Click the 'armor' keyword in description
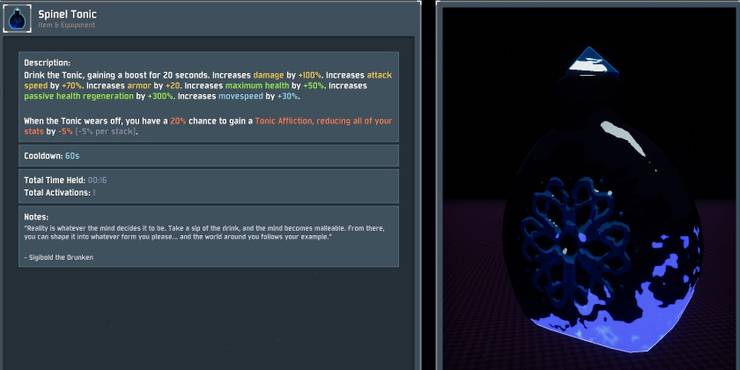 139,86
